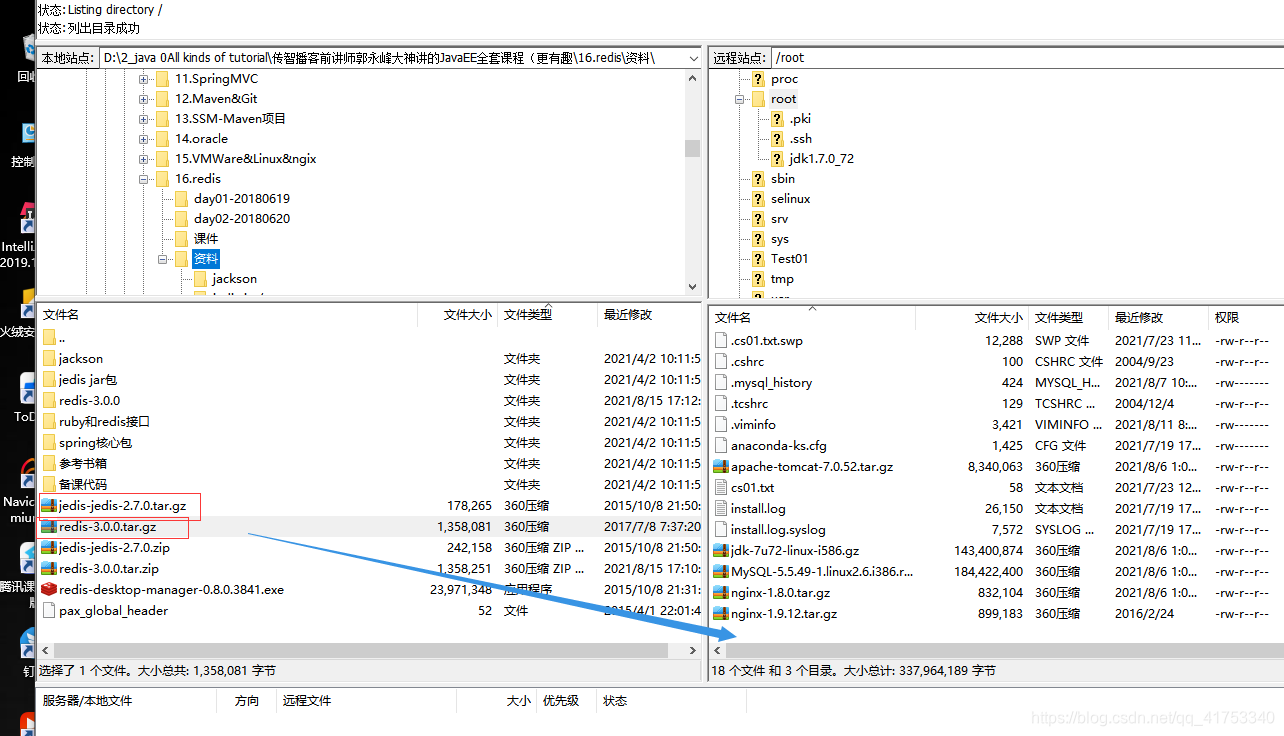The image size is (1284, 736).
Task: Click the redis-3.0.0.tar.zip archive icon
Action: pos(49,569)
